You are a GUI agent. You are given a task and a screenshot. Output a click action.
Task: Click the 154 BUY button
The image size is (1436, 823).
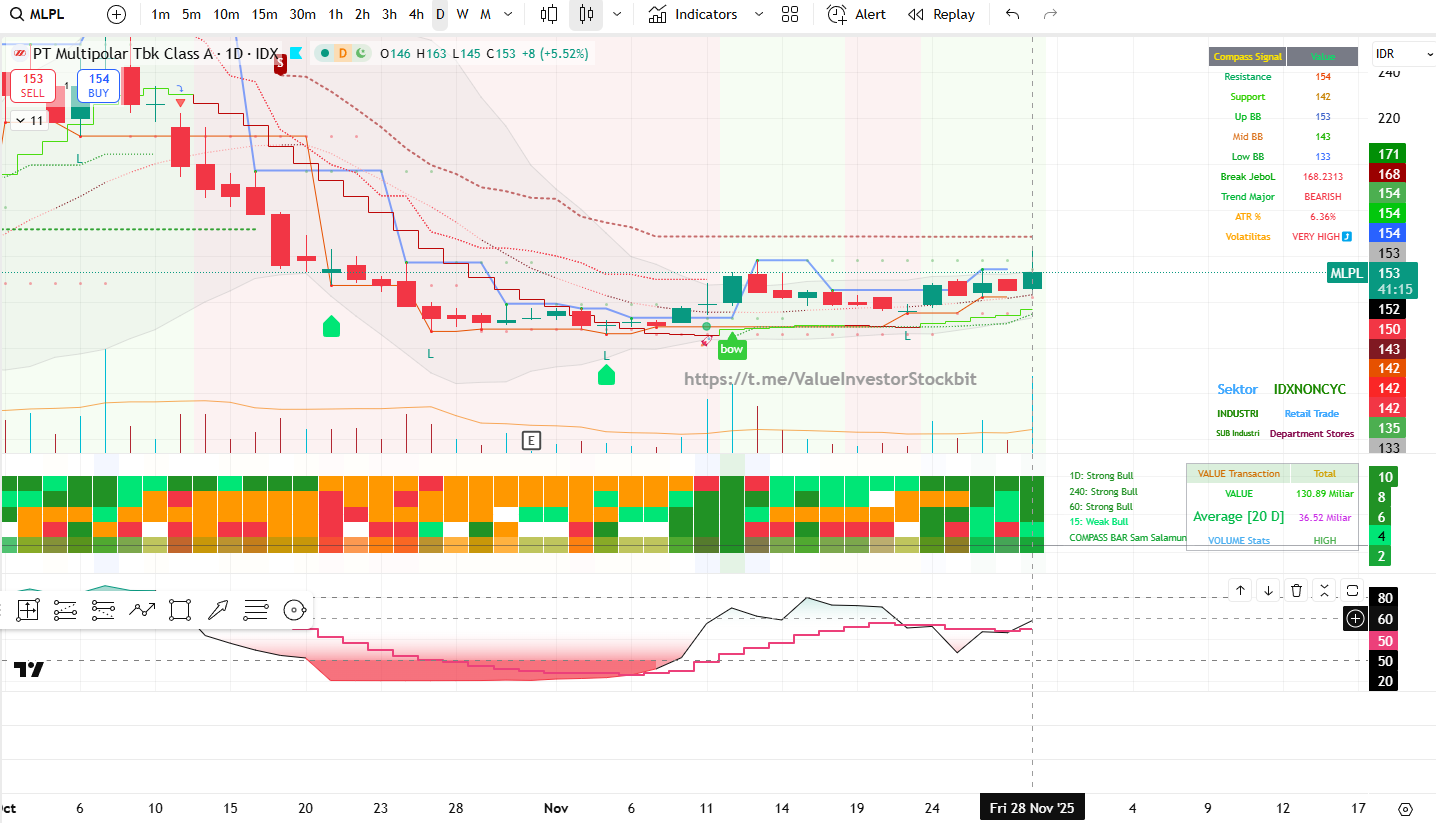point(99,85)
